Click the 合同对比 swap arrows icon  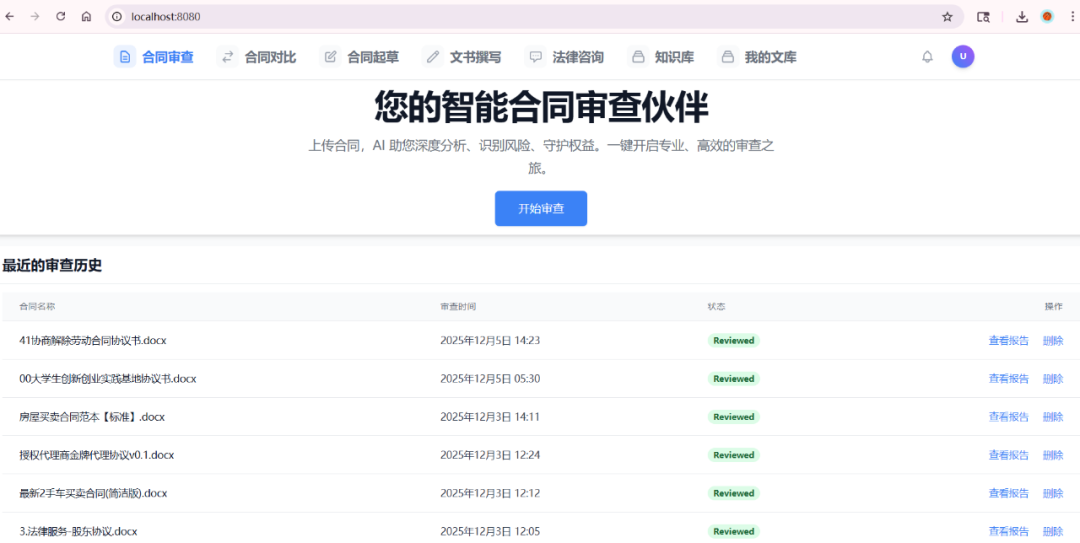pos(227,57)
